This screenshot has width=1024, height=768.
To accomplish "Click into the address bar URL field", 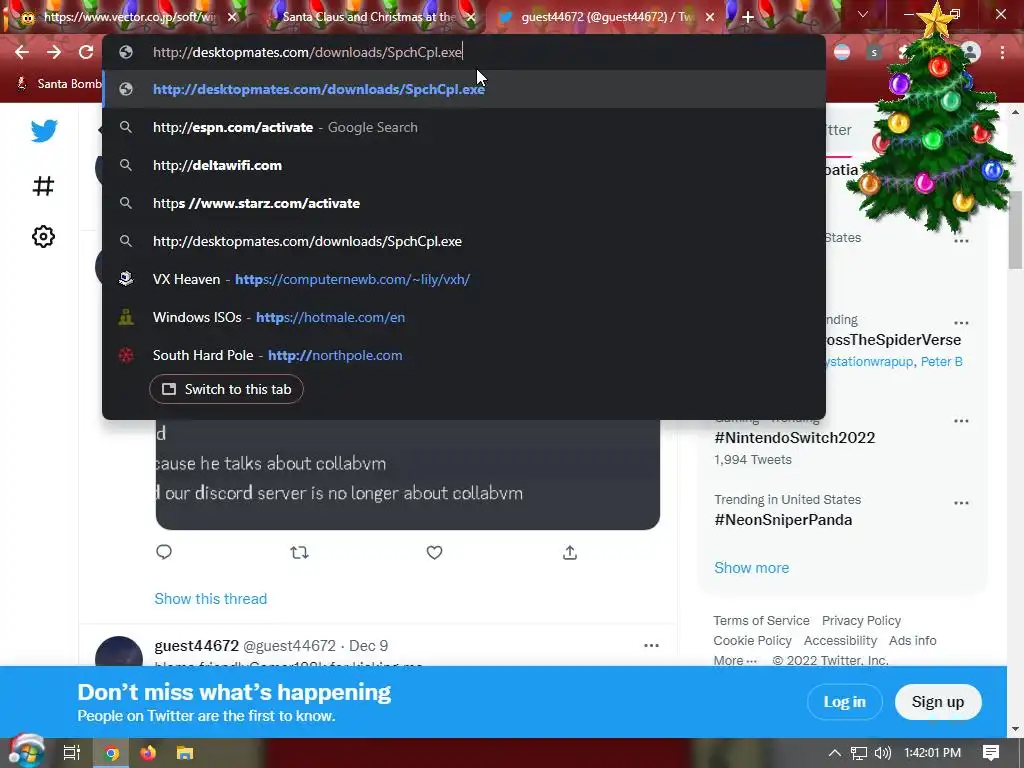I will (464, 52).
